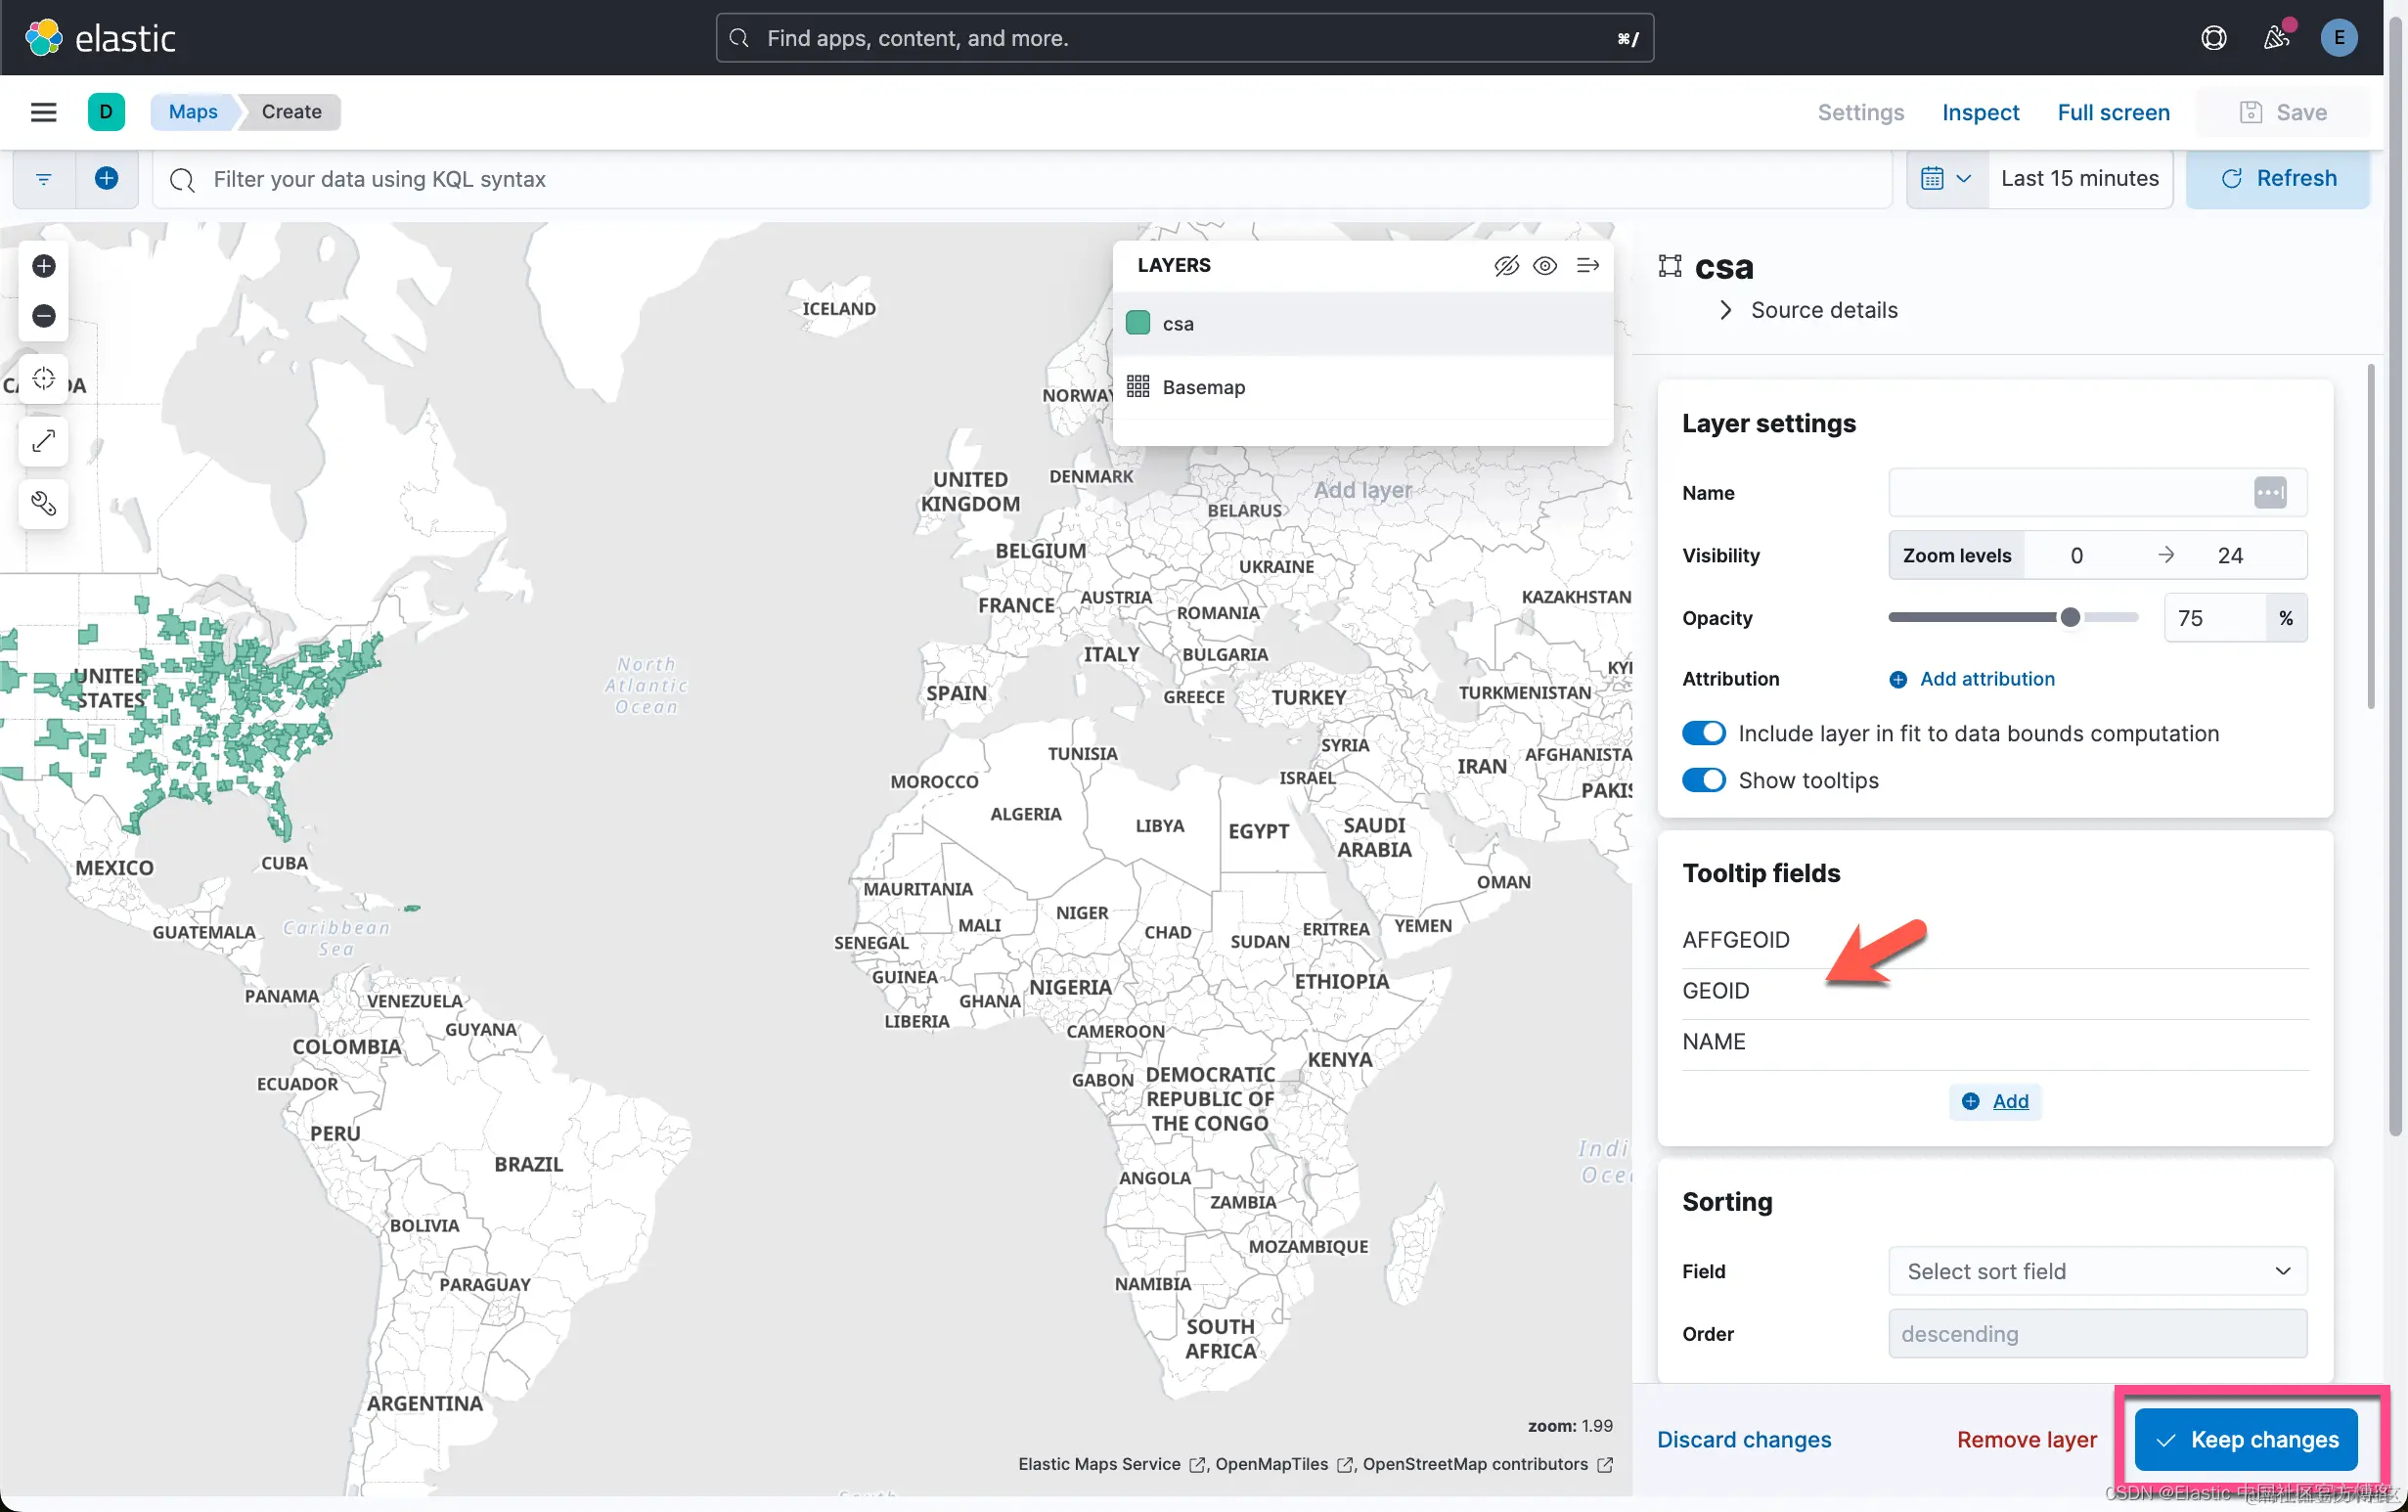
Task: Click the Keep changes button
Action: tap(2246, 1439)
